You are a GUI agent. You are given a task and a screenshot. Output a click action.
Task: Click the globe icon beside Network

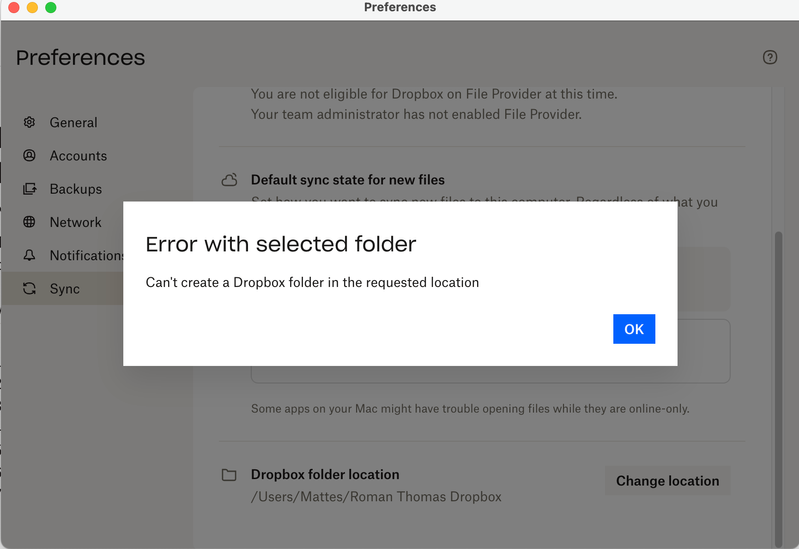point(29,222)
